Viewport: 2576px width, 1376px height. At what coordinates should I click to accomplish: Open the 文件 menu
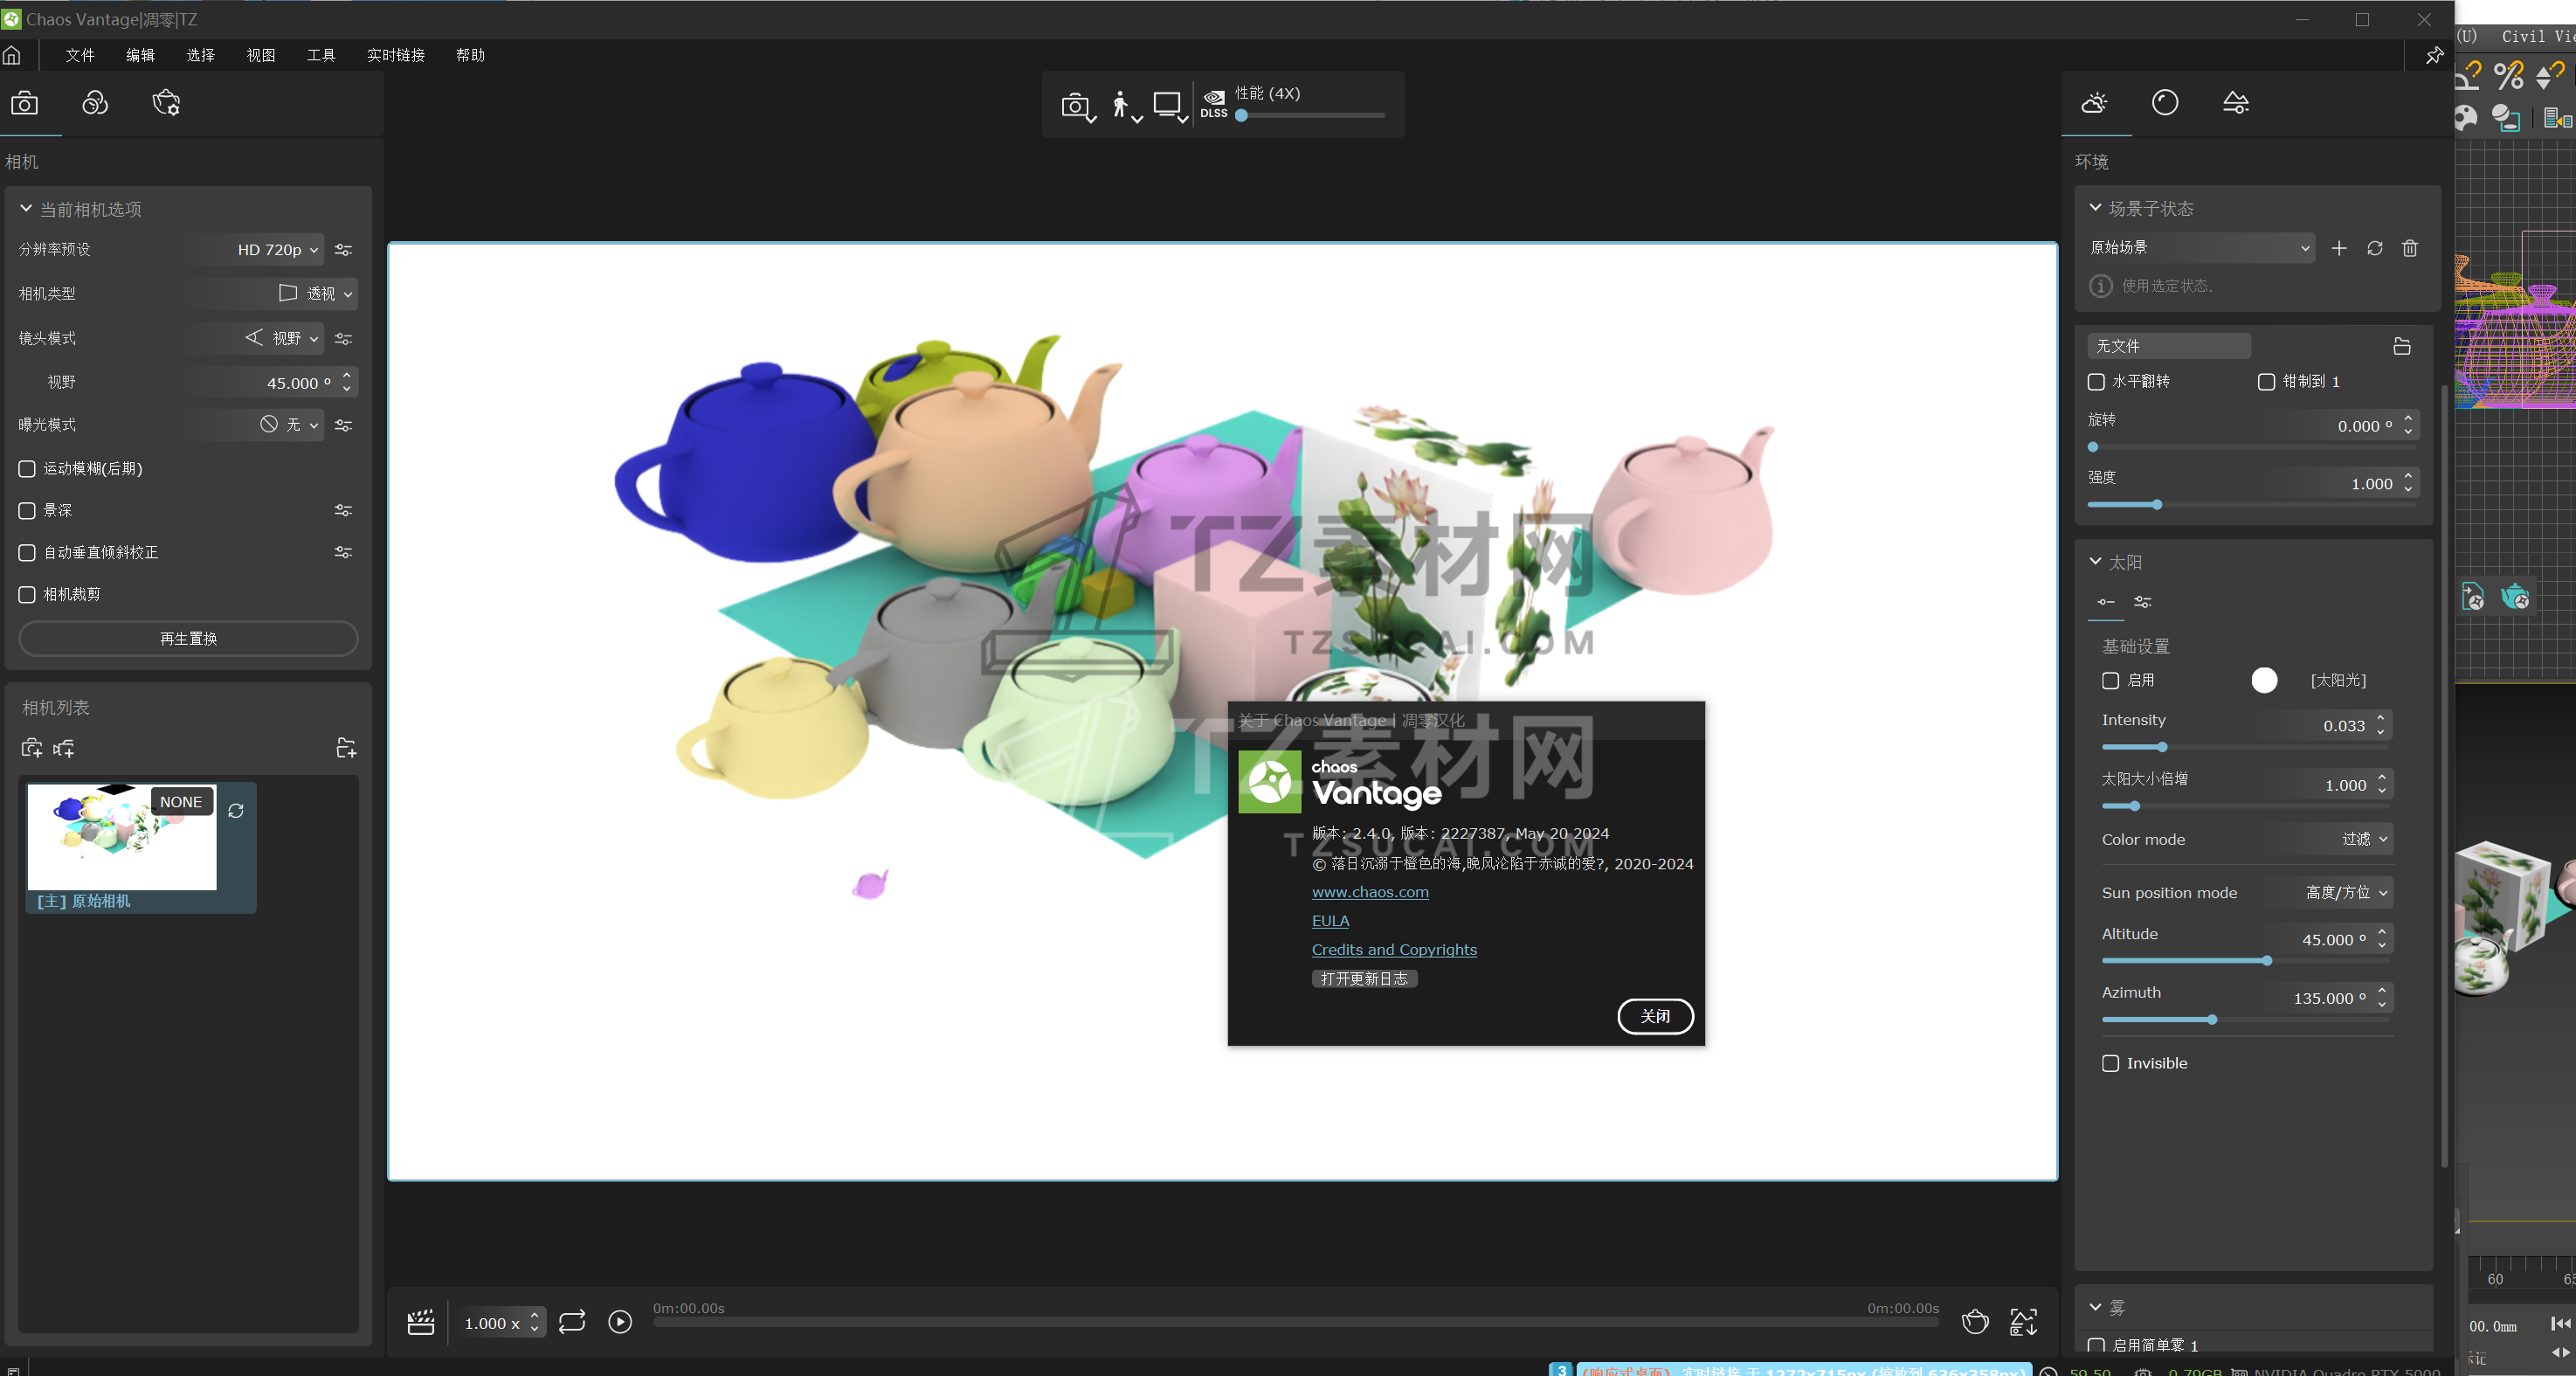(x=80, y=55)
